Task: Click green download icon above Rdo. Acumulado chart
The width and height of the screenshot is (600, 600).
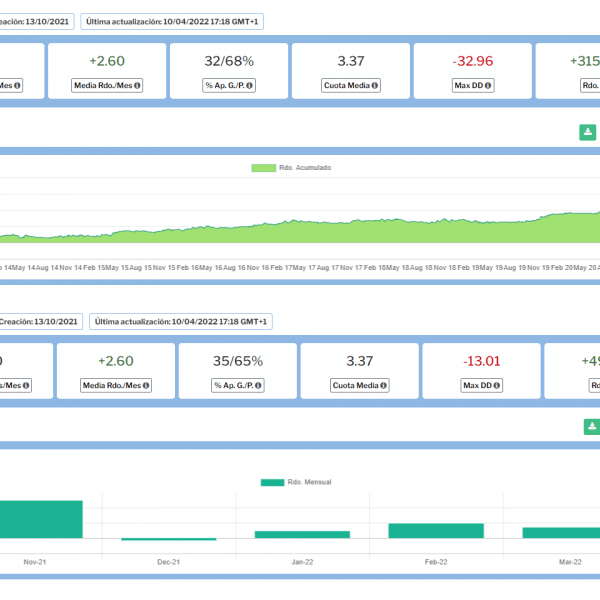Action: click(588, 132)
